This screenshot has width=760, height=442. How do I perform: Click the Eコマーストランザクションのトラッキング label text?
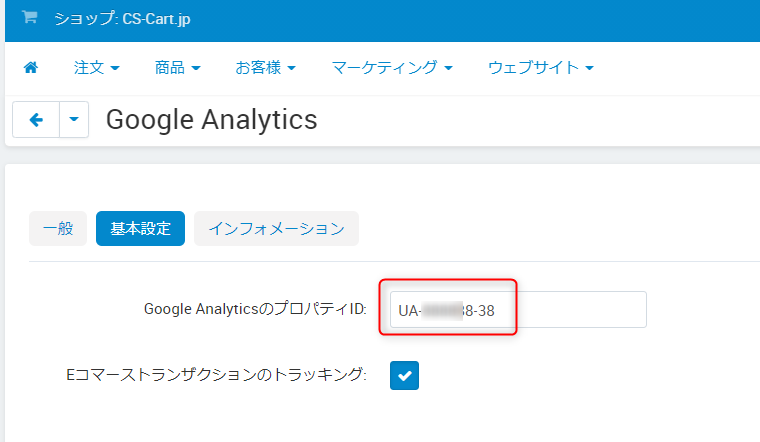(216, 375)
